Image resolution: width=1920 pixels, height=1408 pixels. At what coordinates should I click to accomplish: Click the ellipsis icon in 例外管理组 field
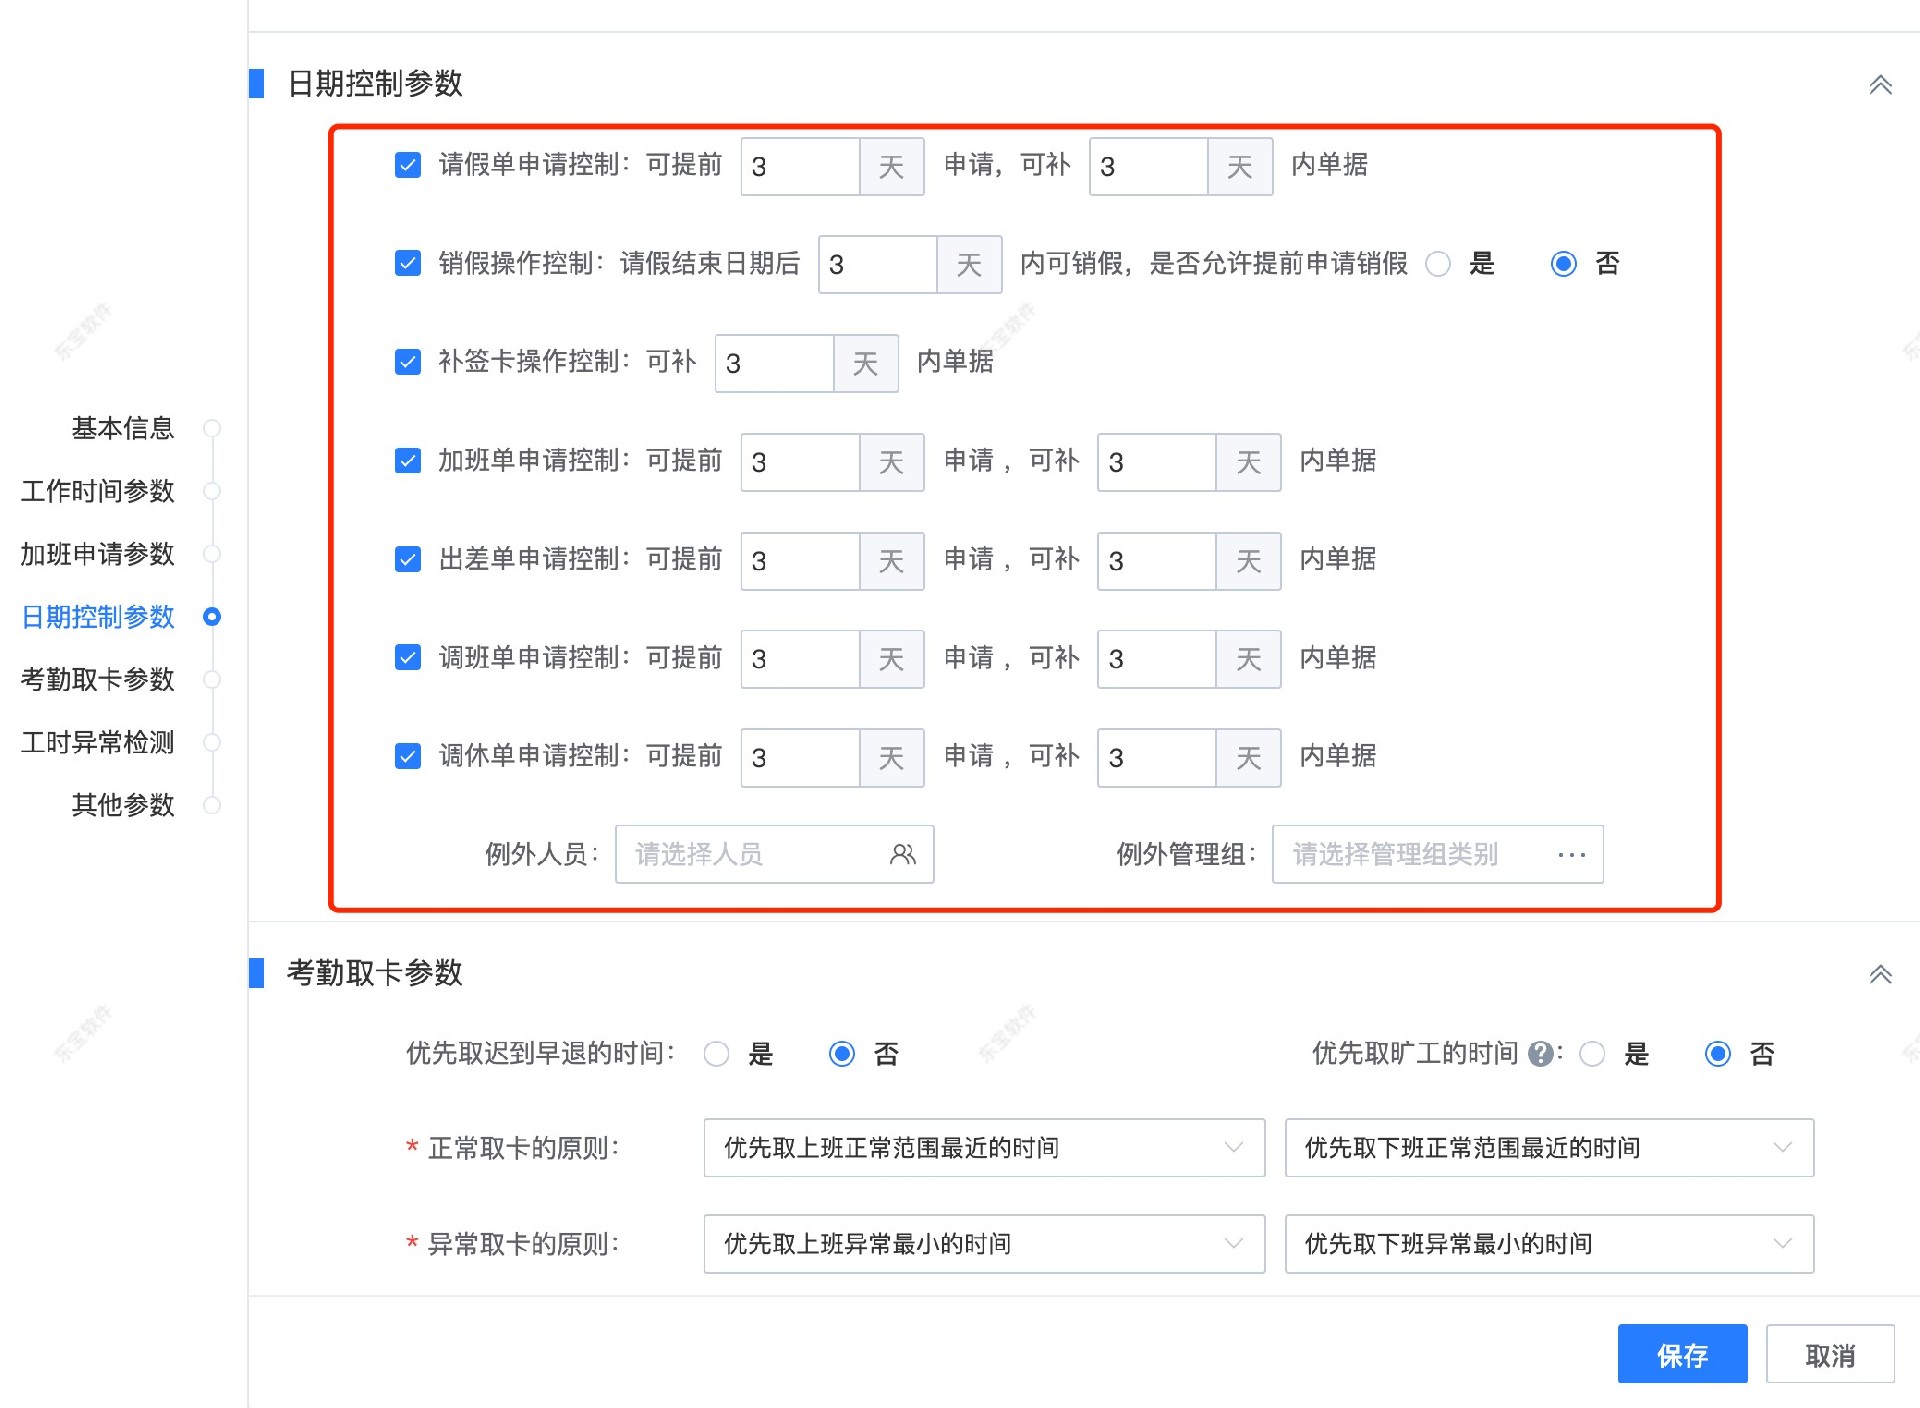[x=1571, y=855]
